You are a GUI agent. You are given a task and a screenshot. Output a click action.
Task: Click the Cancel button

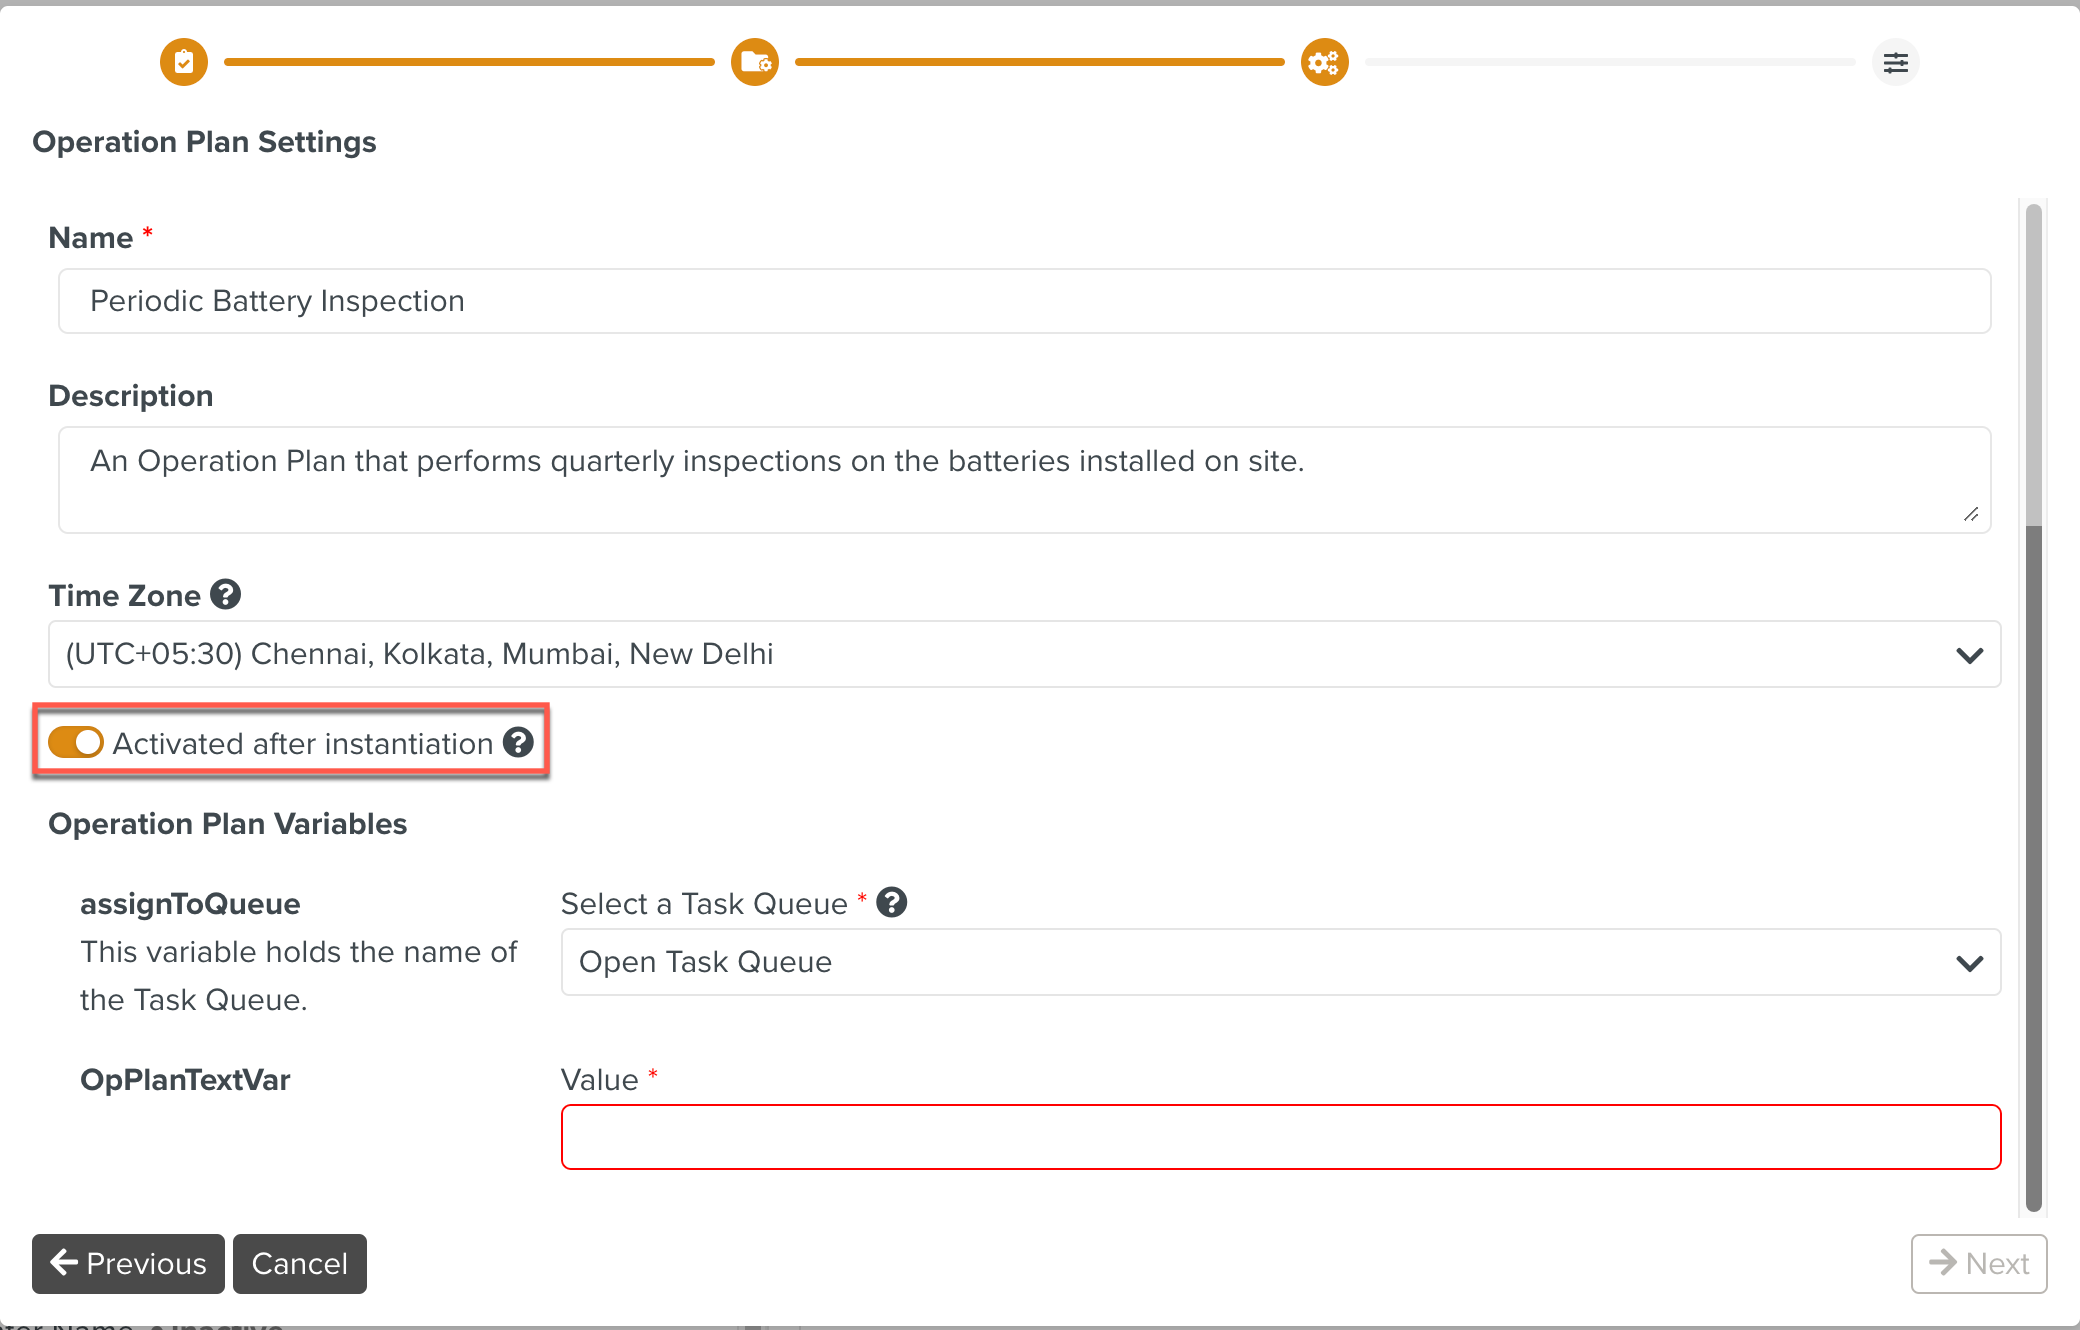tap(300, 1264)
